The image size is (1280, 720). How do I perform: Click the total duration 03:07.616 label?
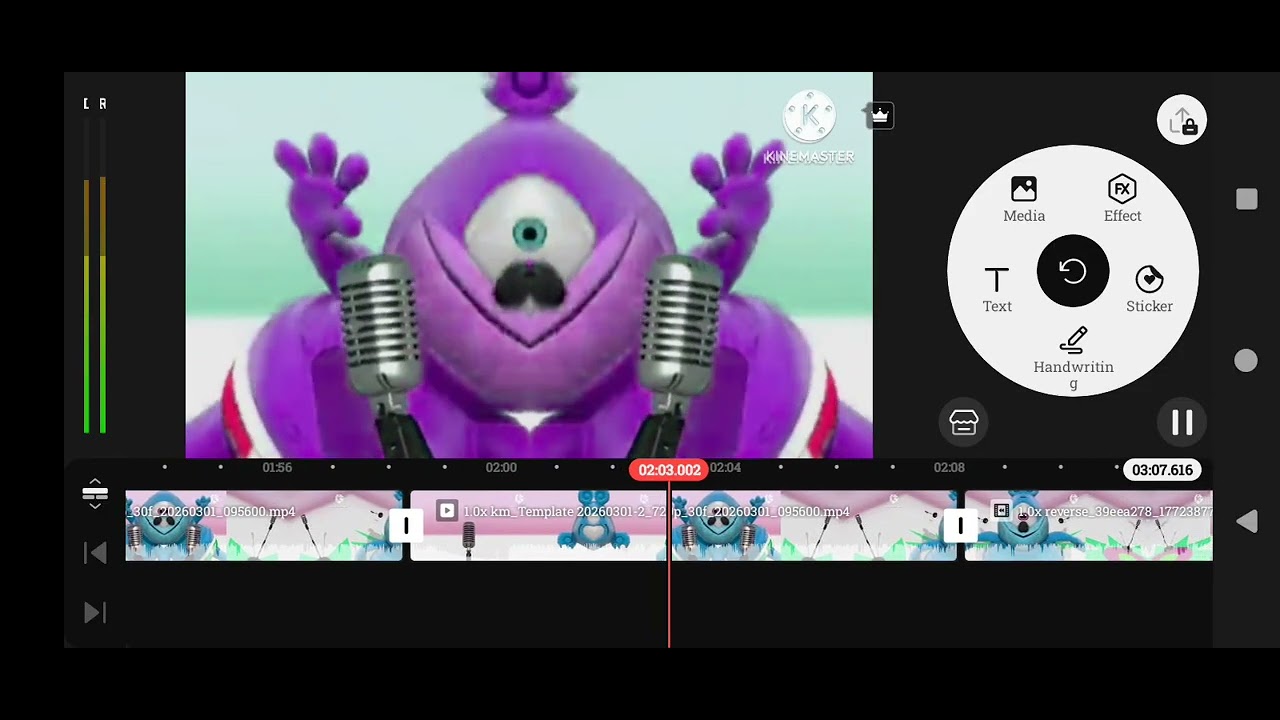(x=1162, y=470)
